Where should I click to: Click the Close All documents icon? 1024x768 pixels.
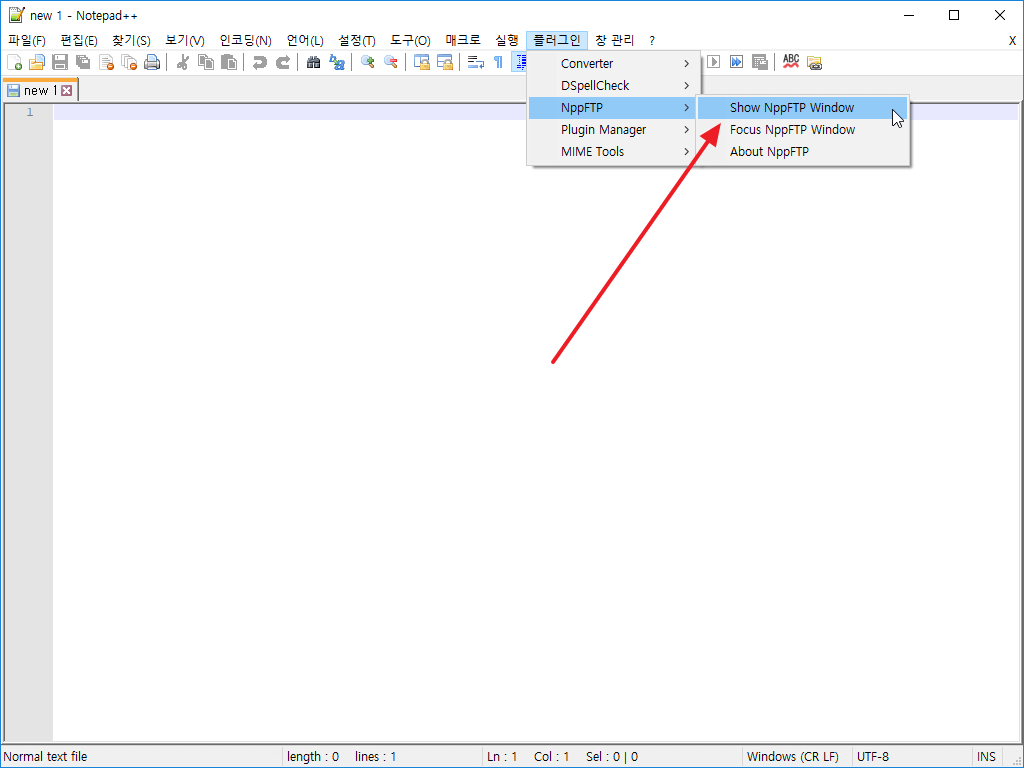(129, 62)
